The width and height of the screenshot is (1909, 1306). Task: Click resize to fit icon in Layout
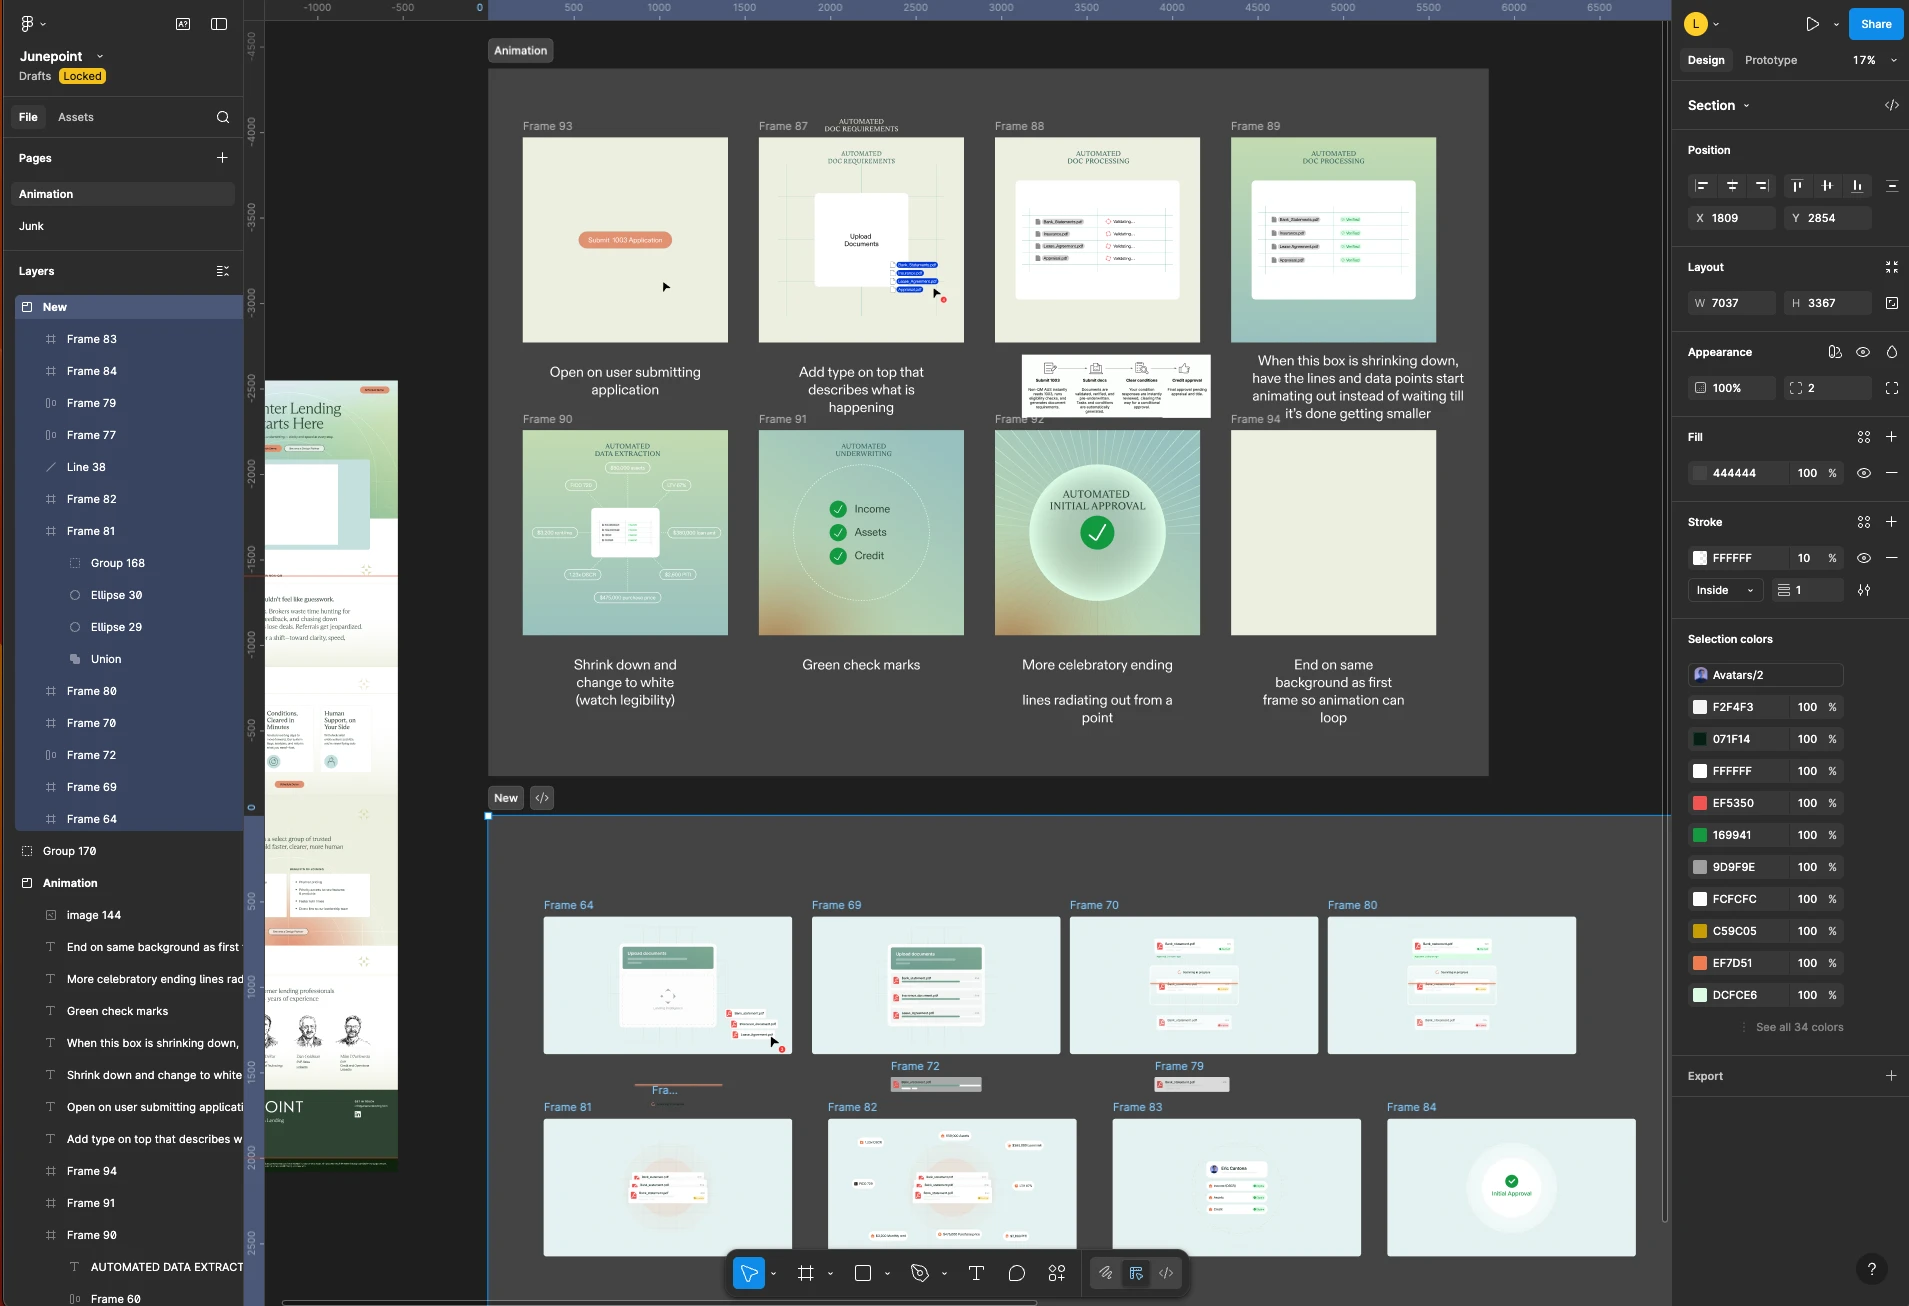pos(1892,267)
